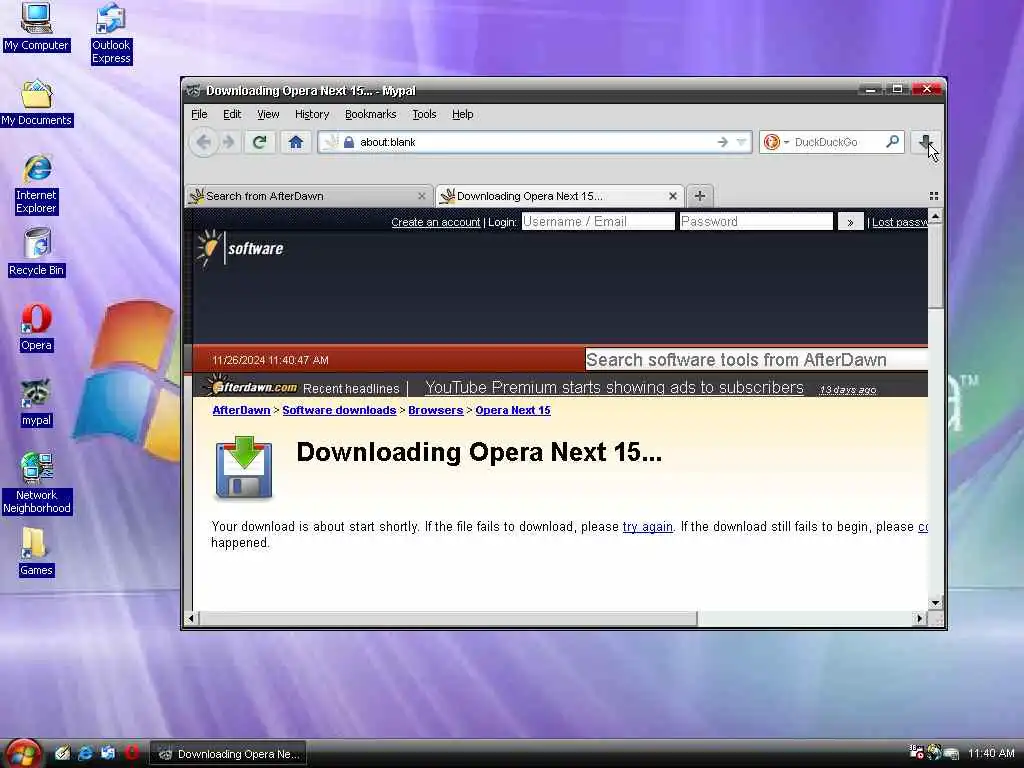The height and width of the screenshot is (768, 1024).
Task: Click the Opera Next 15 breadcrumb link
Action: (513, 410)
